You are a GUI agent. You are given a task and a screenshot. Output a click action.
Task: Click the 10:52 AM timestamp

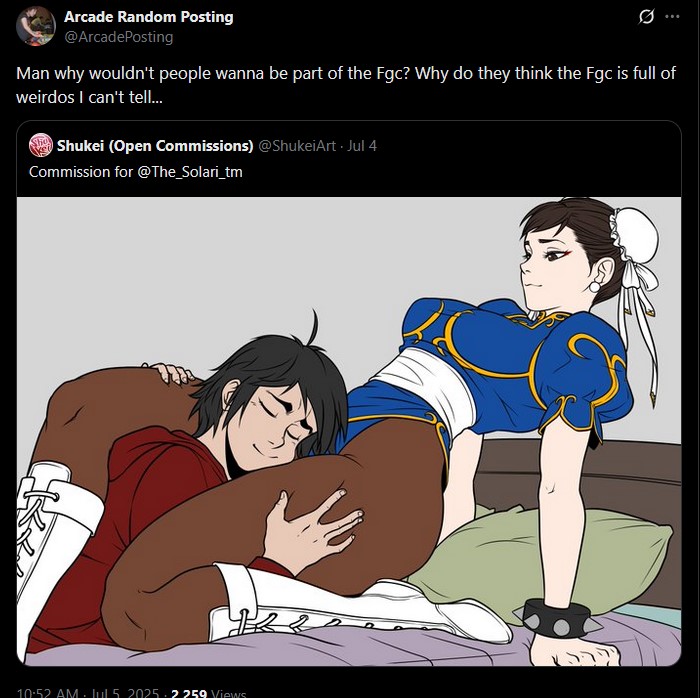[x=47, y=693]
